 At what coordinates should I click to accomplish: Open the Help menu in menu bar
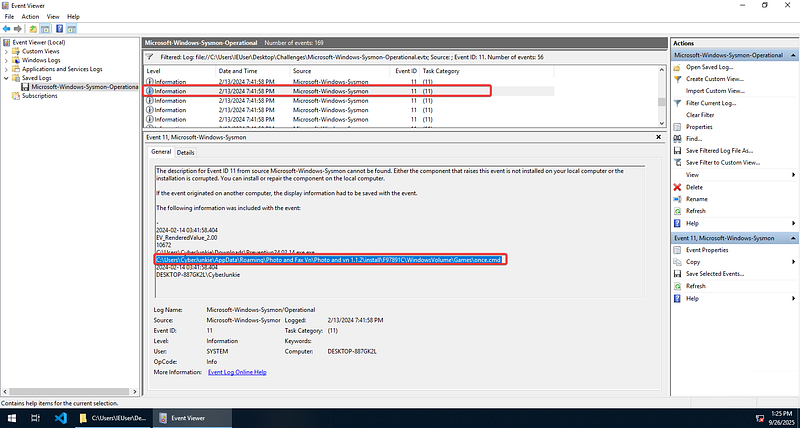coord(73,17)
